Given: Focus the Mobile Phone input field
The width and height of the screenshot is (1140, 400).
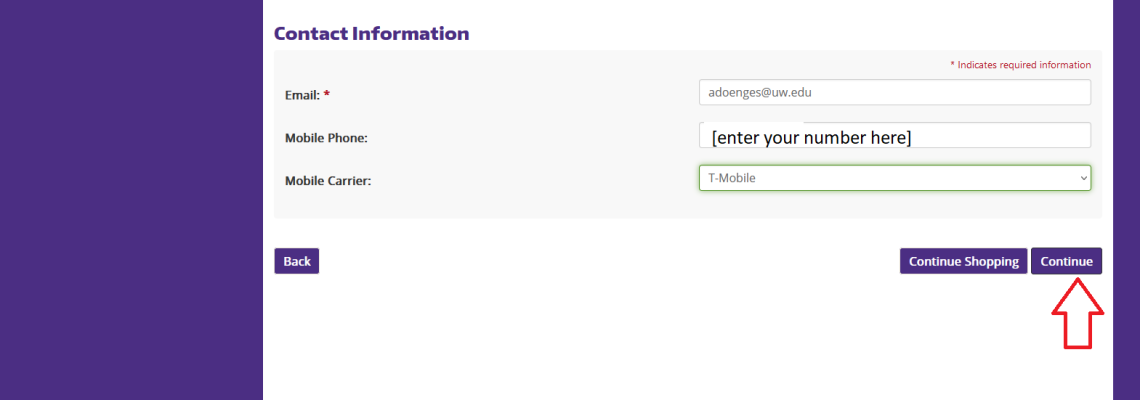Looking at the screenshot, I should pyautogui.click(x=894, y=135).
